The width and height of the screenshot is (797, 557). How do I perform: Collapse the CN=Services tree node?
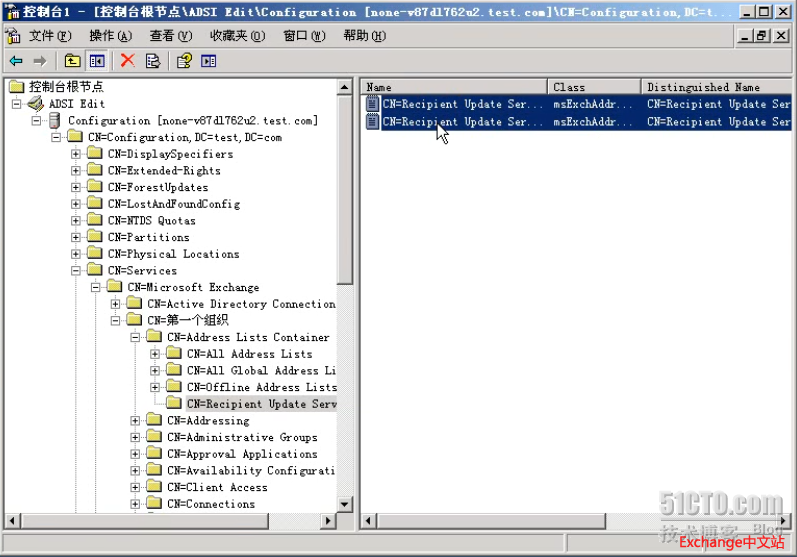(x=76, y=271)
